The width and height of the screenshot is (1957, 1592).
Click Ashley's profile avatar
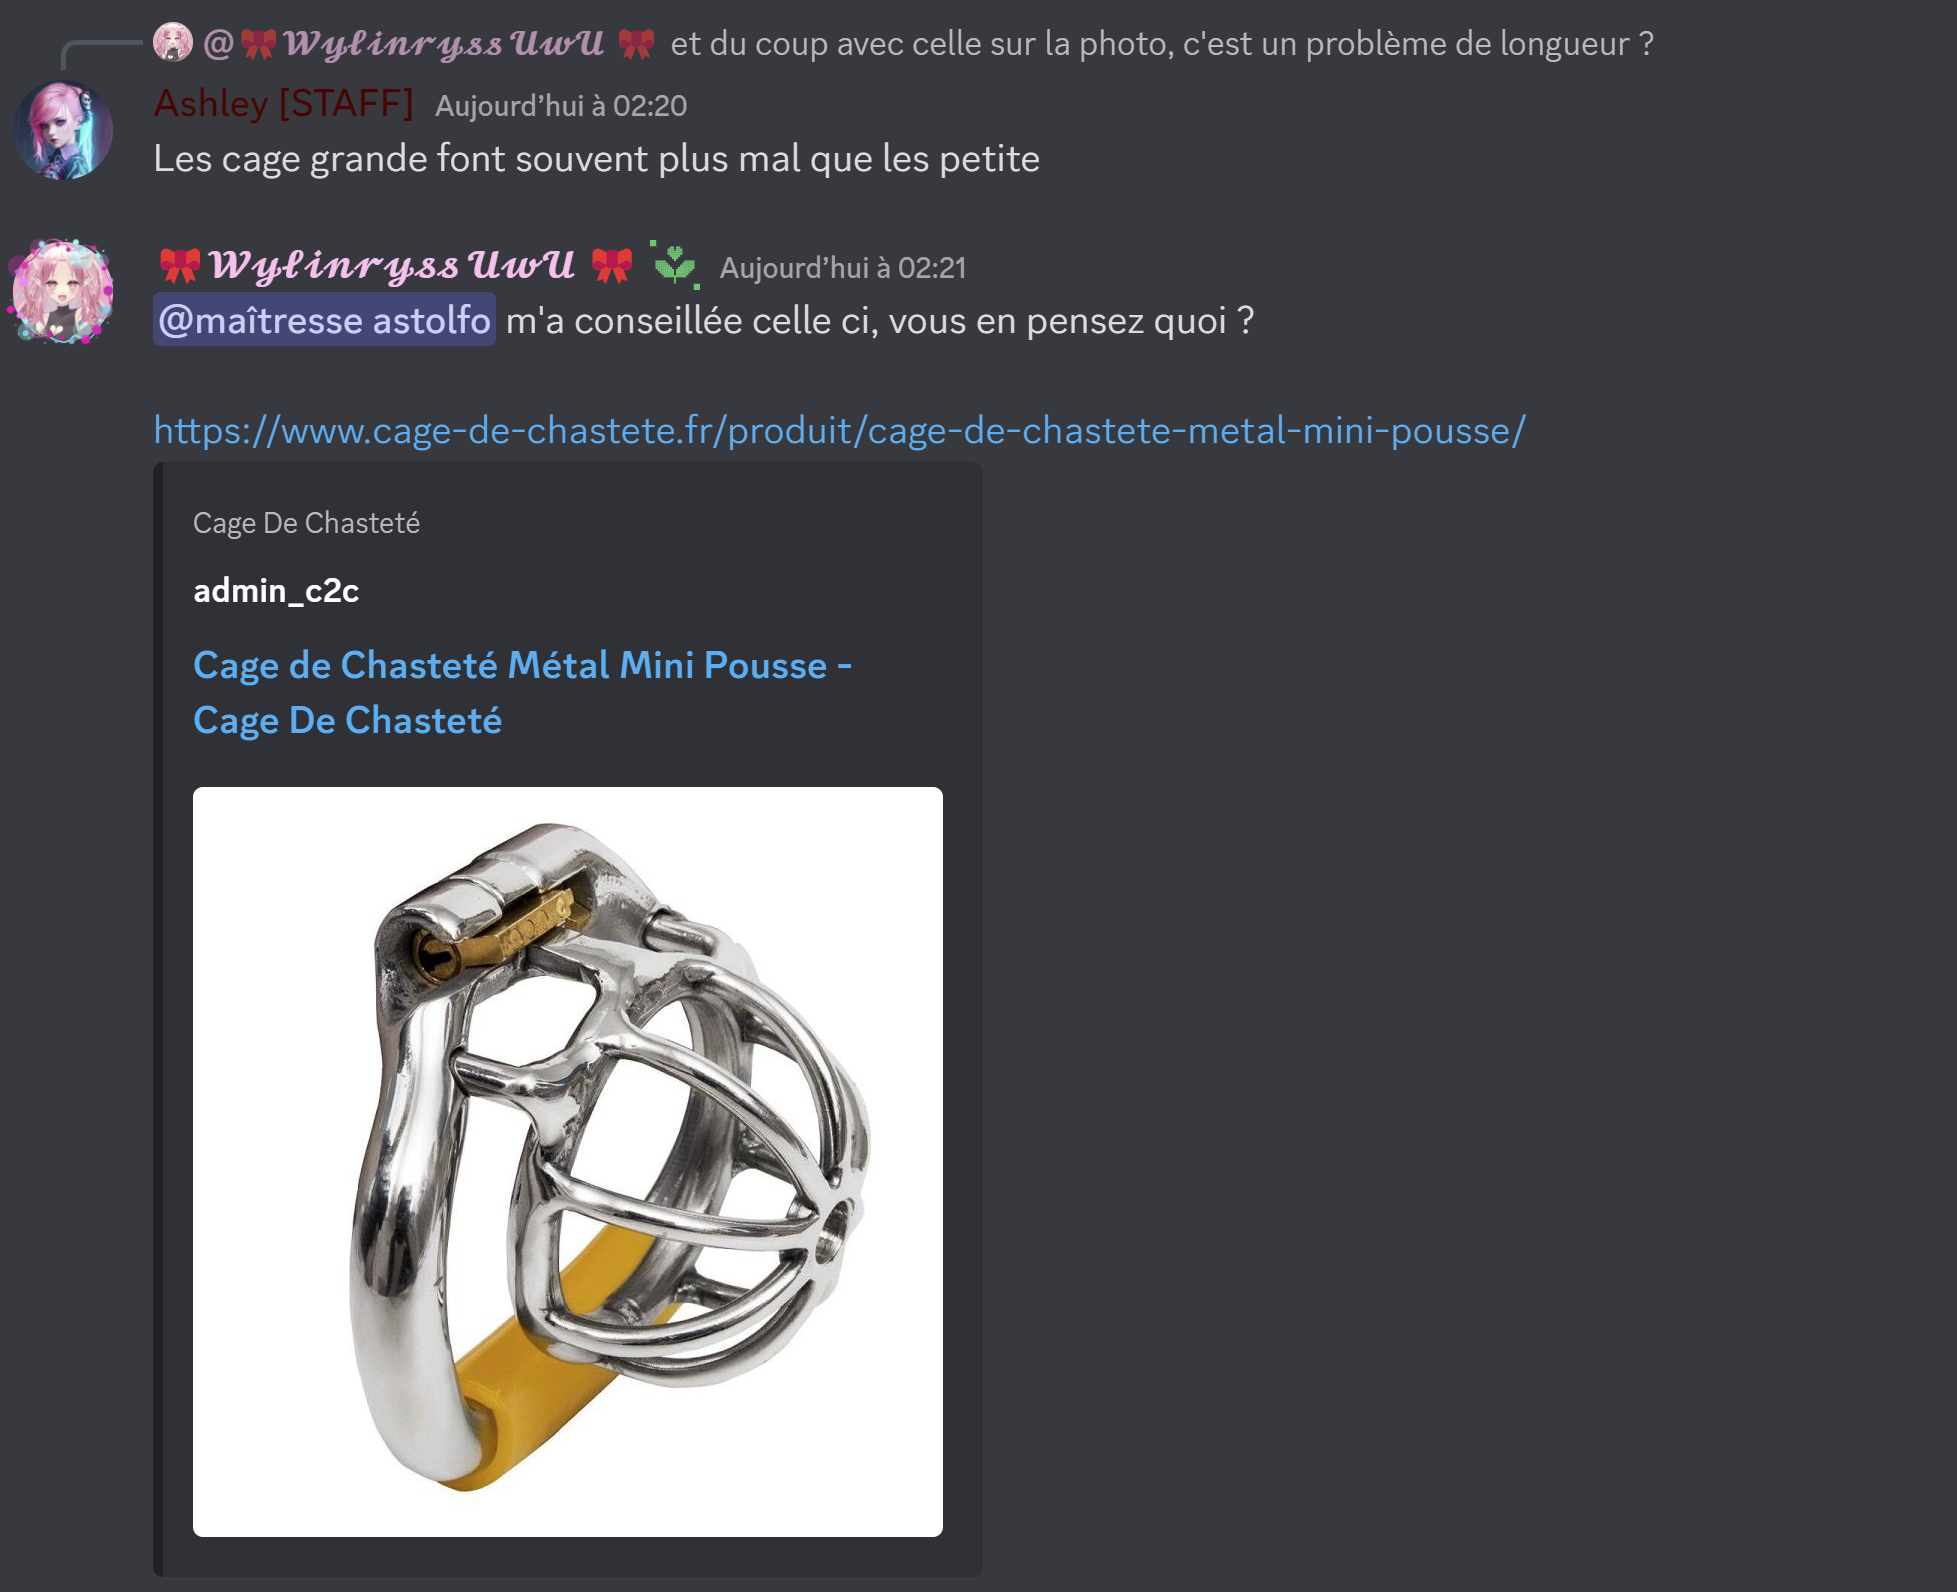[62, 130]
